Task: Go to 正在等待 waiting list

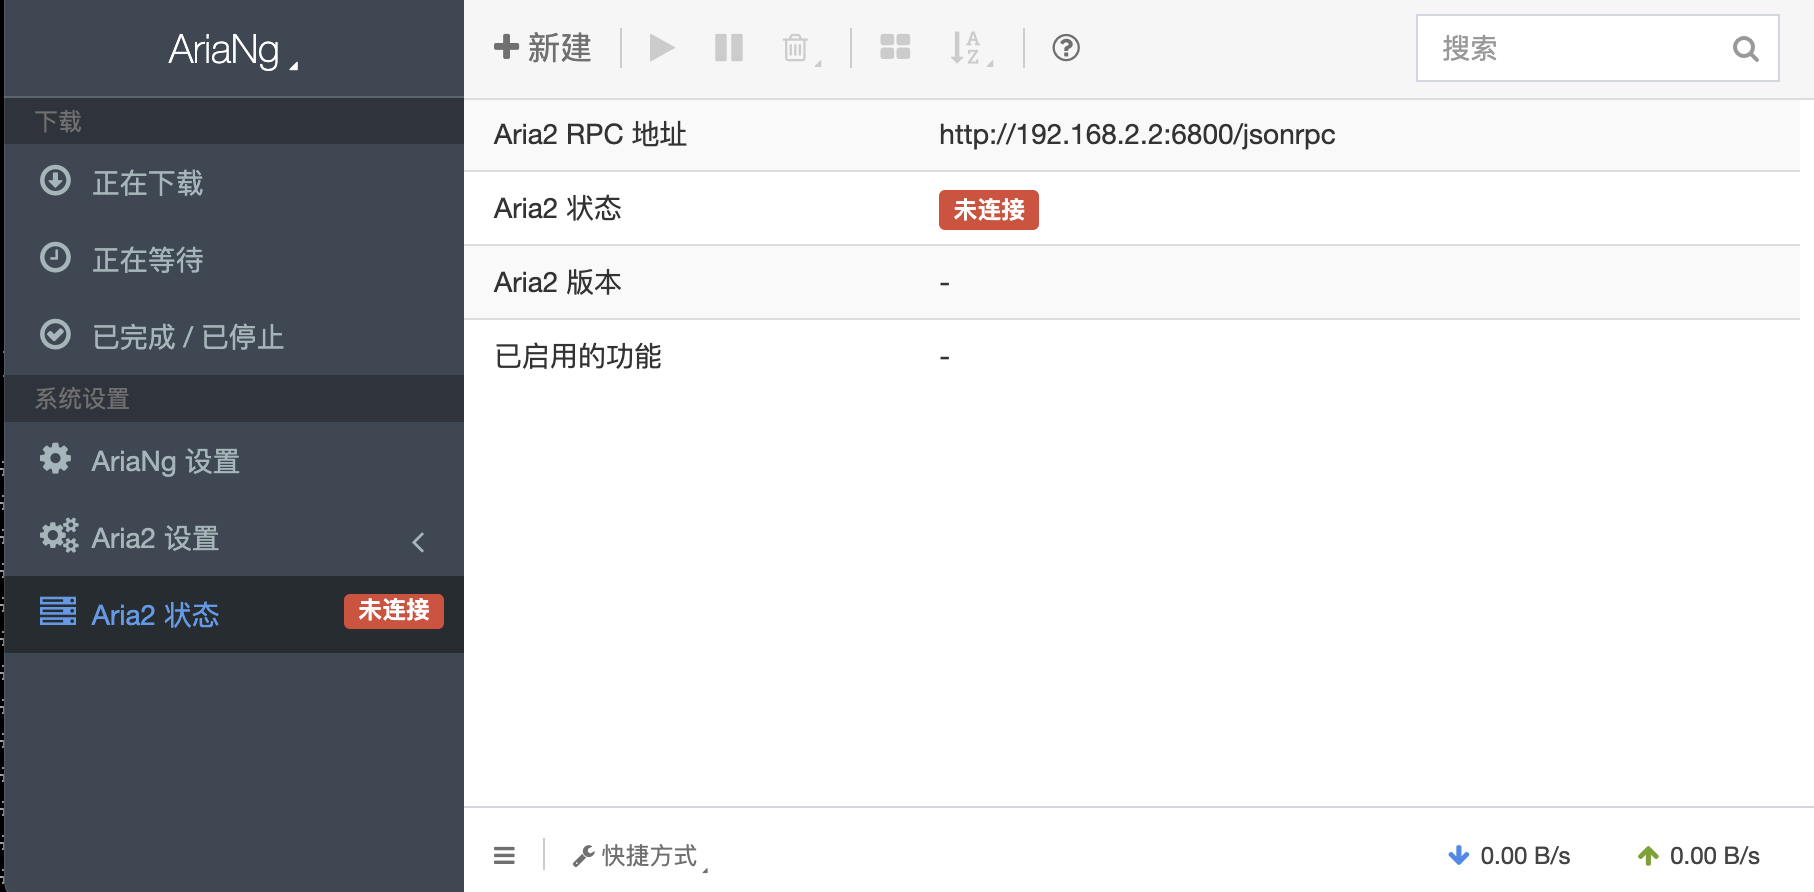Action: [x=234, y=260]
